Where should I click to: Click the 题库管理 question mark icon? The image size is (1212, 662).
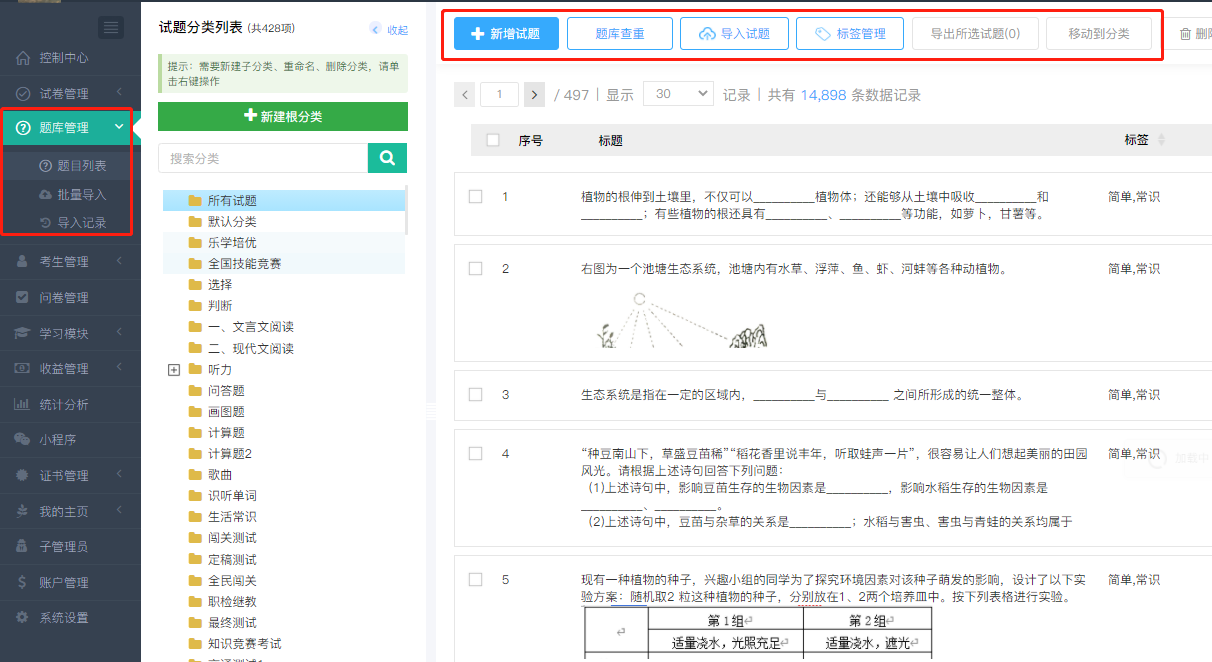click(22, 128)
